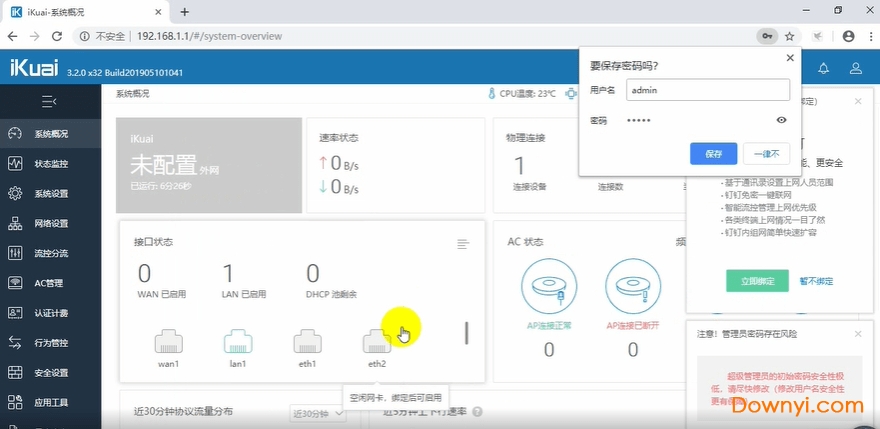The width and height of the screenshot is (880, 429).
Task: Click the 立即绑定 button
Action: pos(757,281)
